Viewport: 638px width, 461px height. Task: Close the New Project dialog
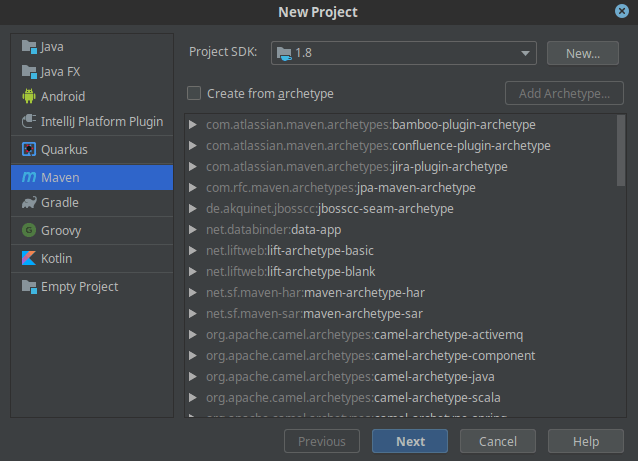(x=622, y=11)
